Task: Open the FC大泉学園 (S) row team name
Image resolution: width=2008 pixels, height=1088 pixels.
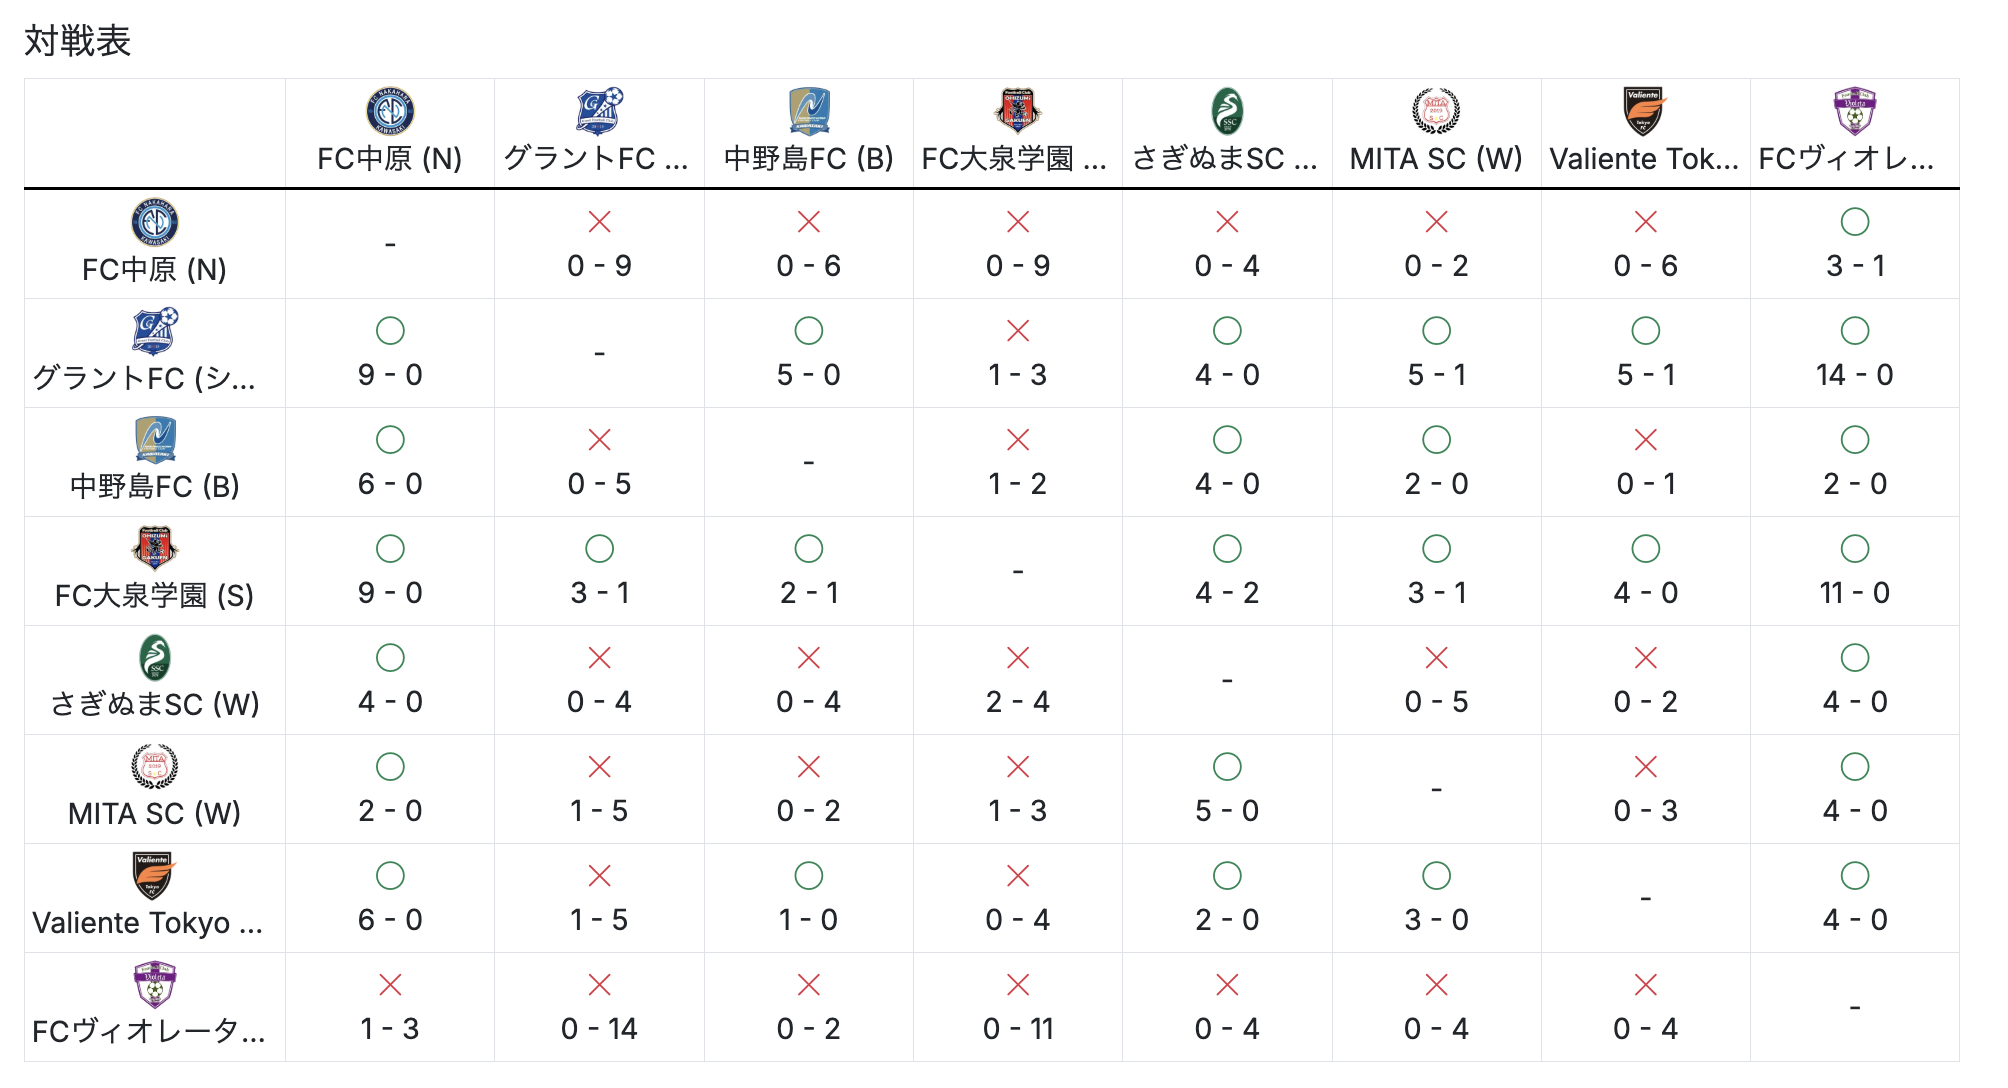Action: tap(155, 596)
